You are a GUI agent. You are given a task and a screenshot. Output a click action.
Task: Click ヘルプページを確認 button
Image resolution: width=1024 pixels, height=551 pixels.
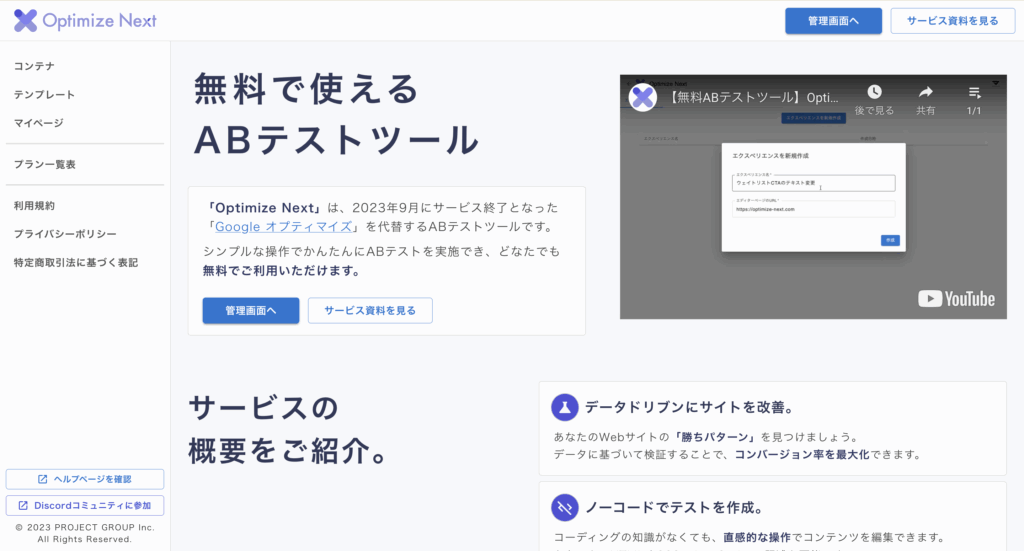(85, 479)
